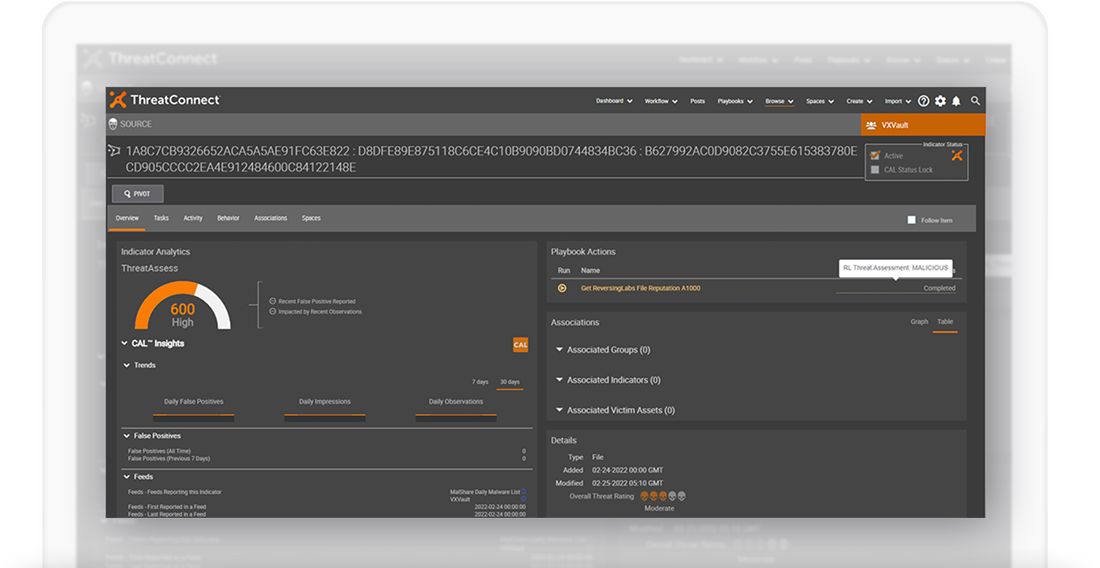Switch to the Activity tab

pyautogui.click(x=193, y=218)
